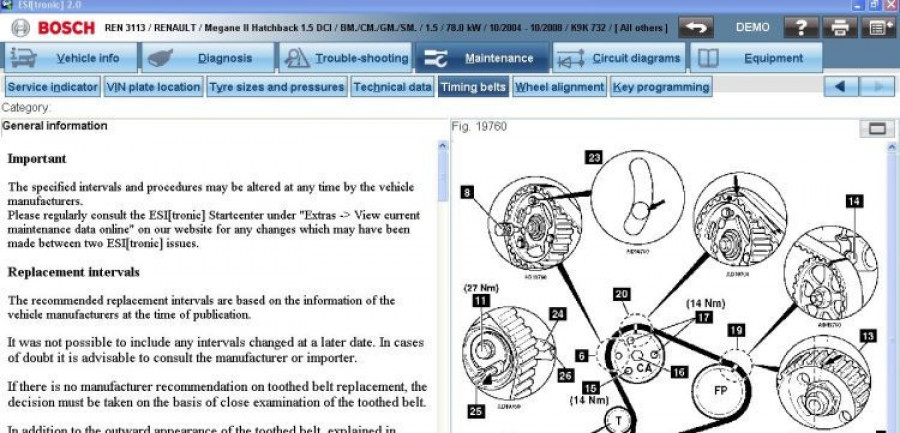Open the Key programming subtab

[x=661, y=87]
